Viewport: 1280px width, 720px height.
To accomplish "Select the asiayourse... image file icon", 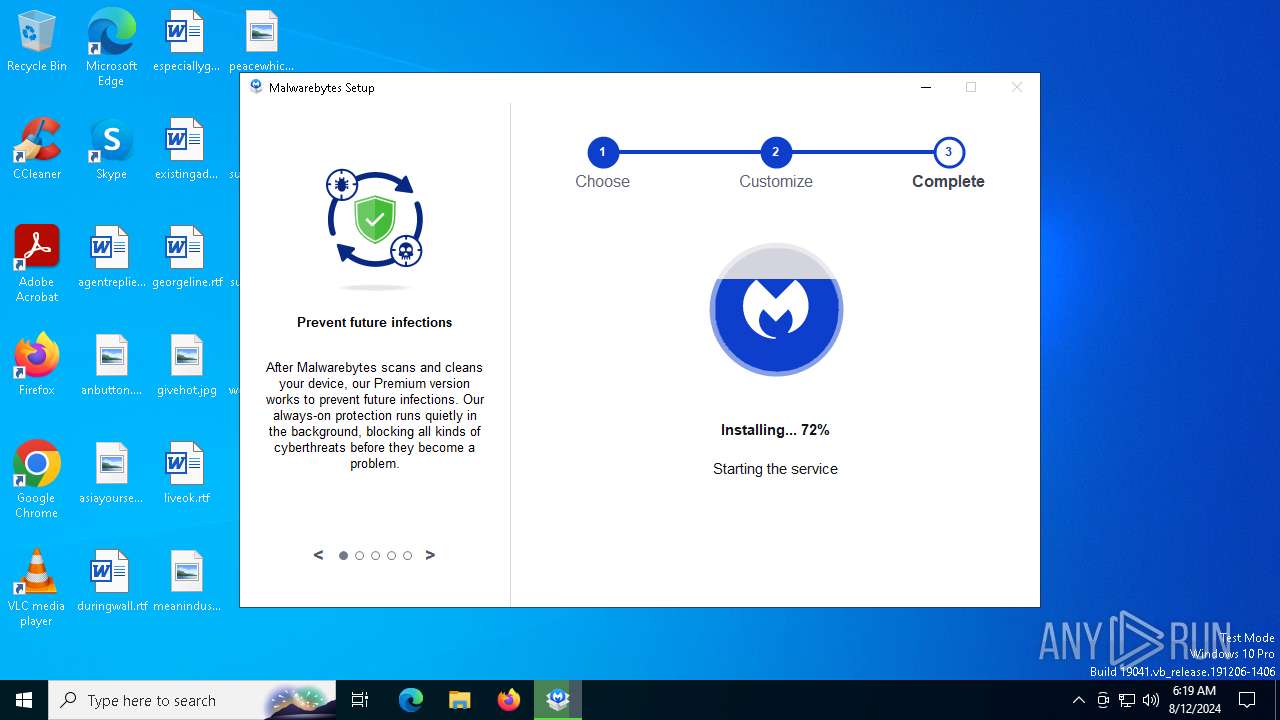I will [111, 473].
